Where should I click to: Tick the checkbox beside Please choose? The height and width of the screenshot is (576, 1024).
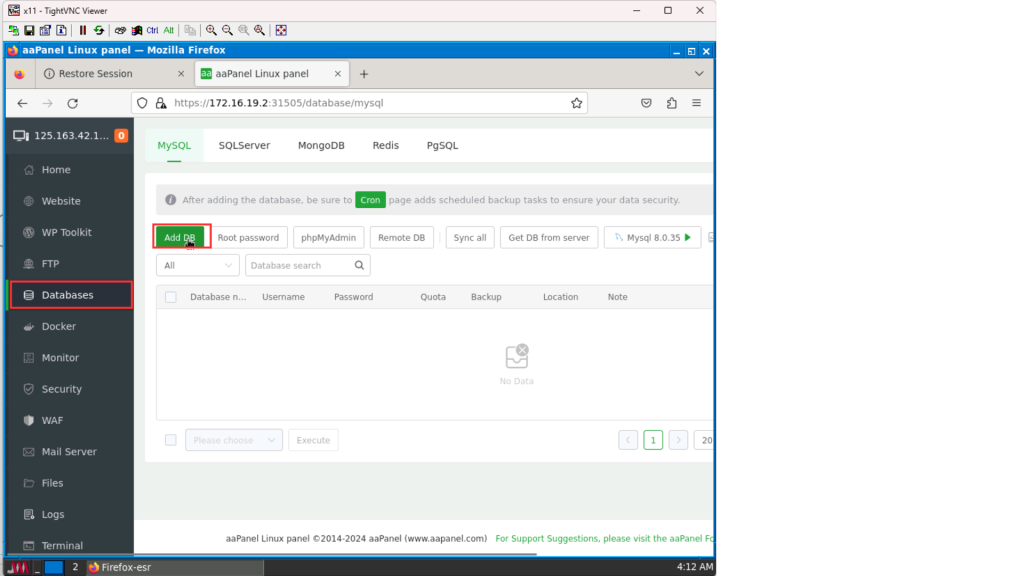(171, 440)
